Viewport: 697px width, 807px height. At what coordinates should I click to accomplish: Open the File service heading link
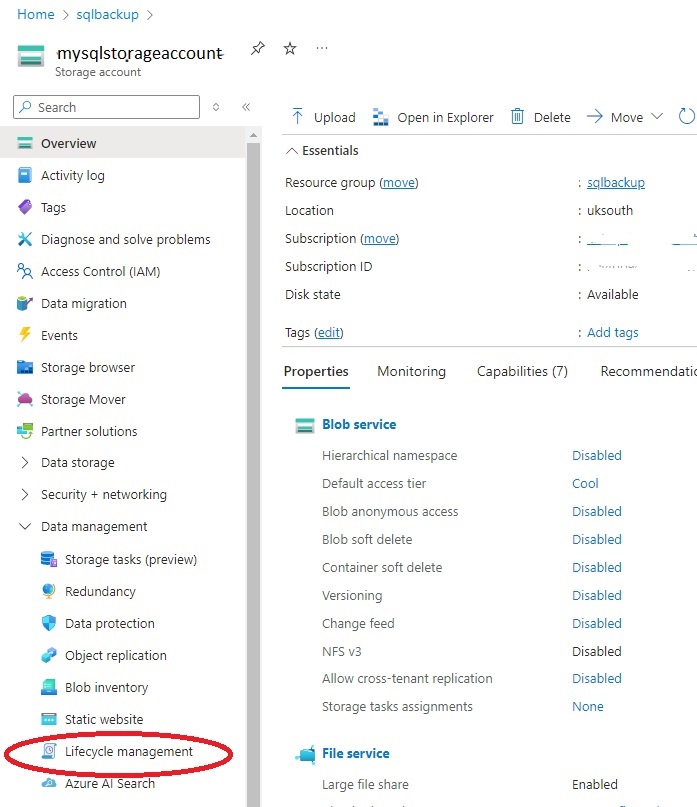(x=356, y=753)
